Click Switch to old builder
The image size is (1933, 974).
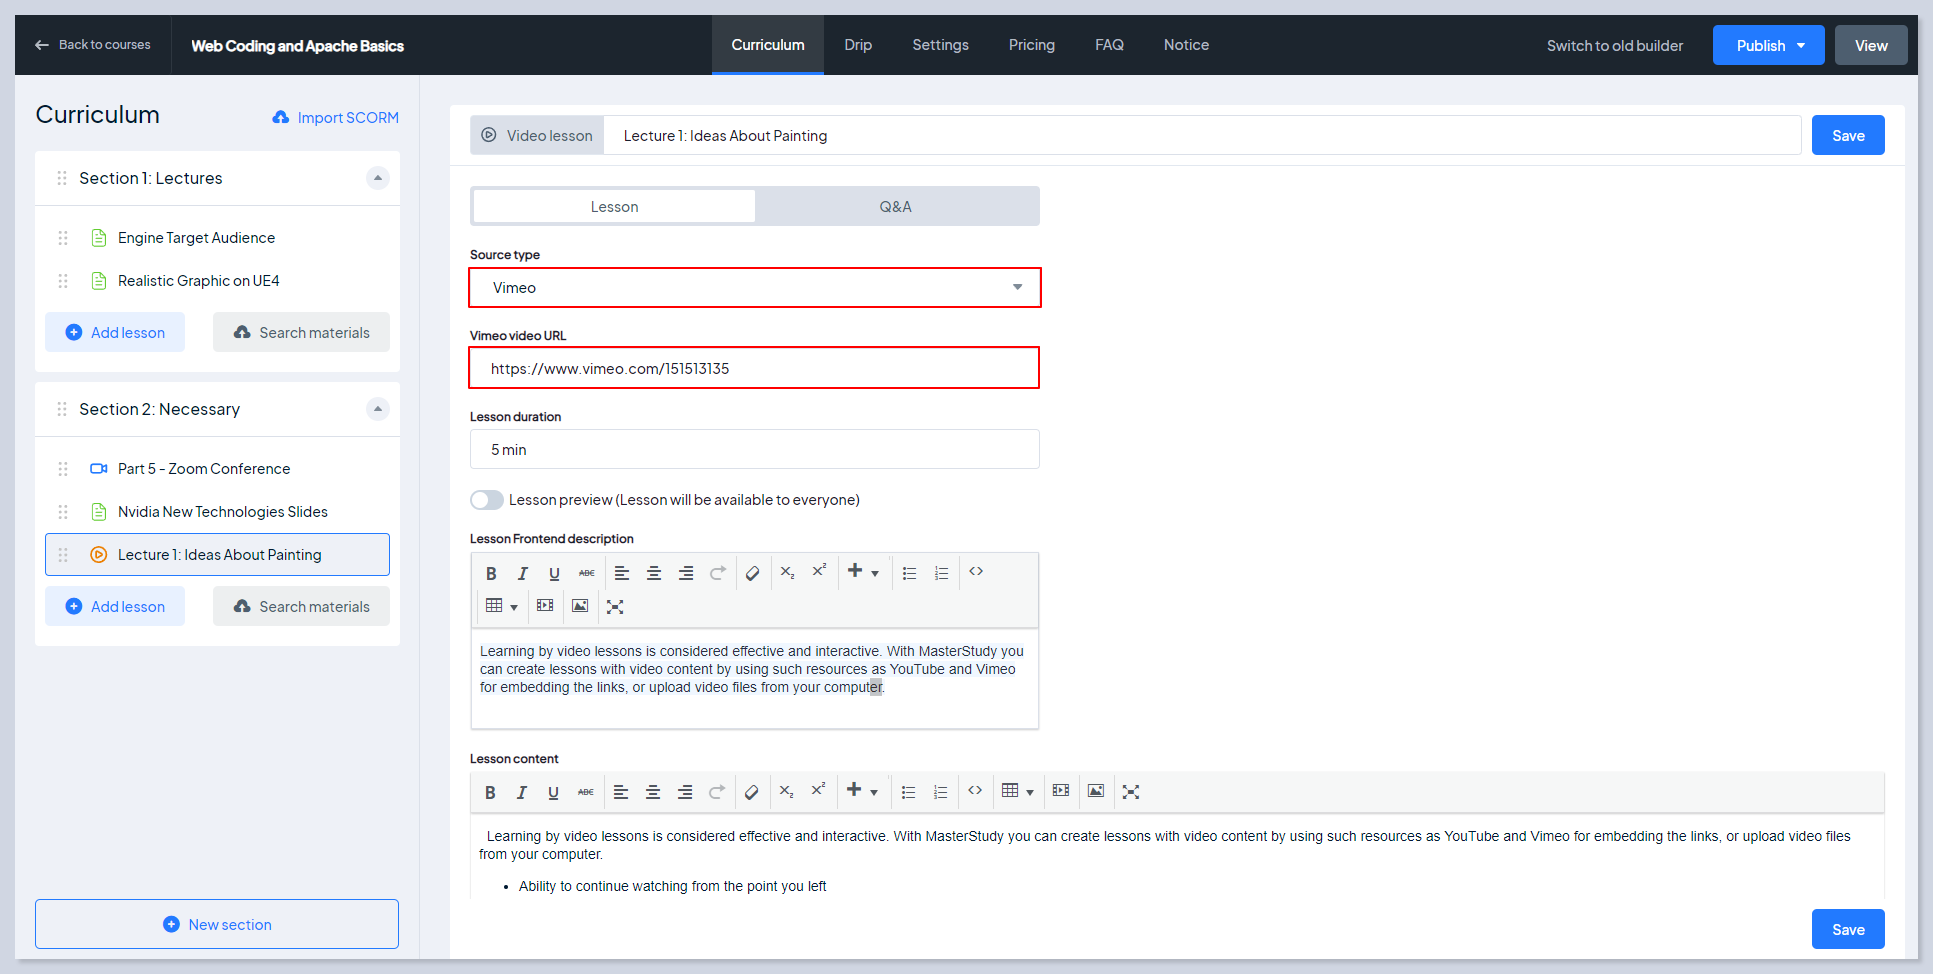[x=1615, y=46]
